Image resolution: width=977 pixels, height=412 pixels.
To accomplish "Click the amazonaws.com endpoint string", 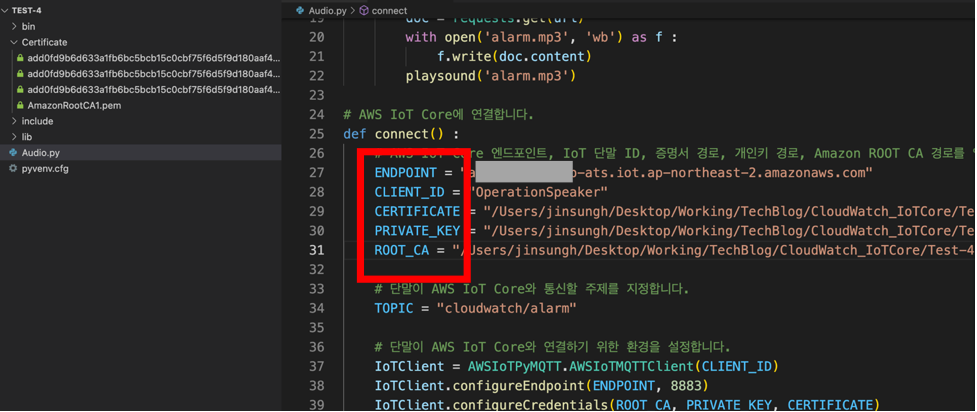I will [665, 173].
